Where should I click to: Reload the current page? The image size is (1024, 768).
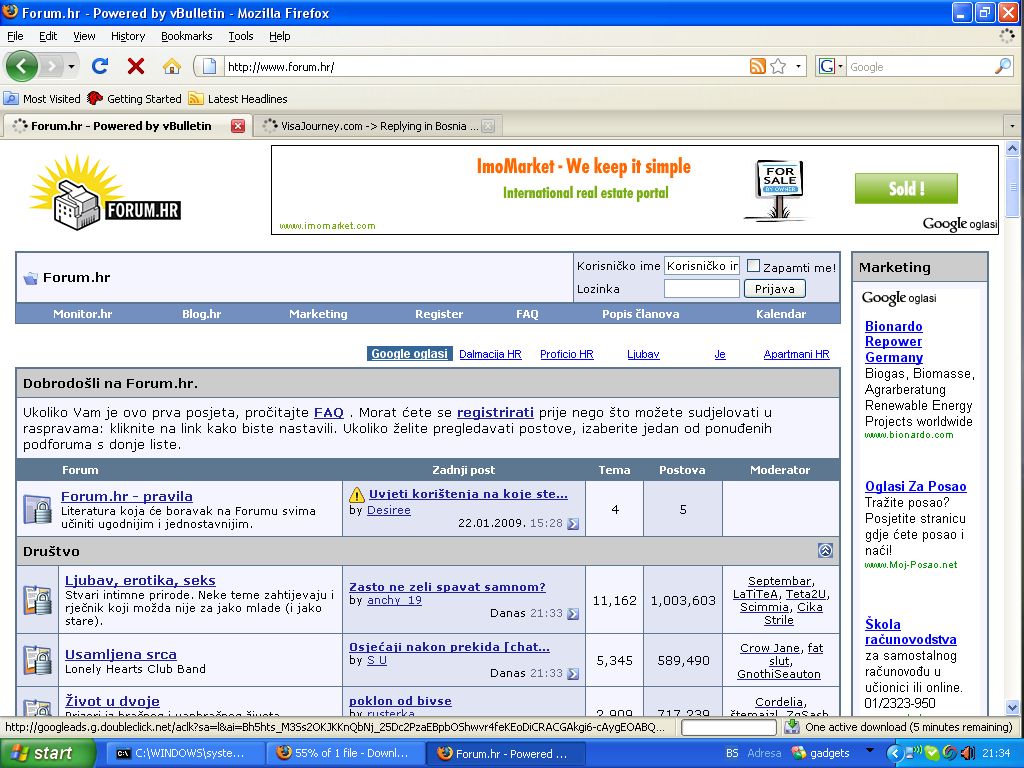pos(100,66)
